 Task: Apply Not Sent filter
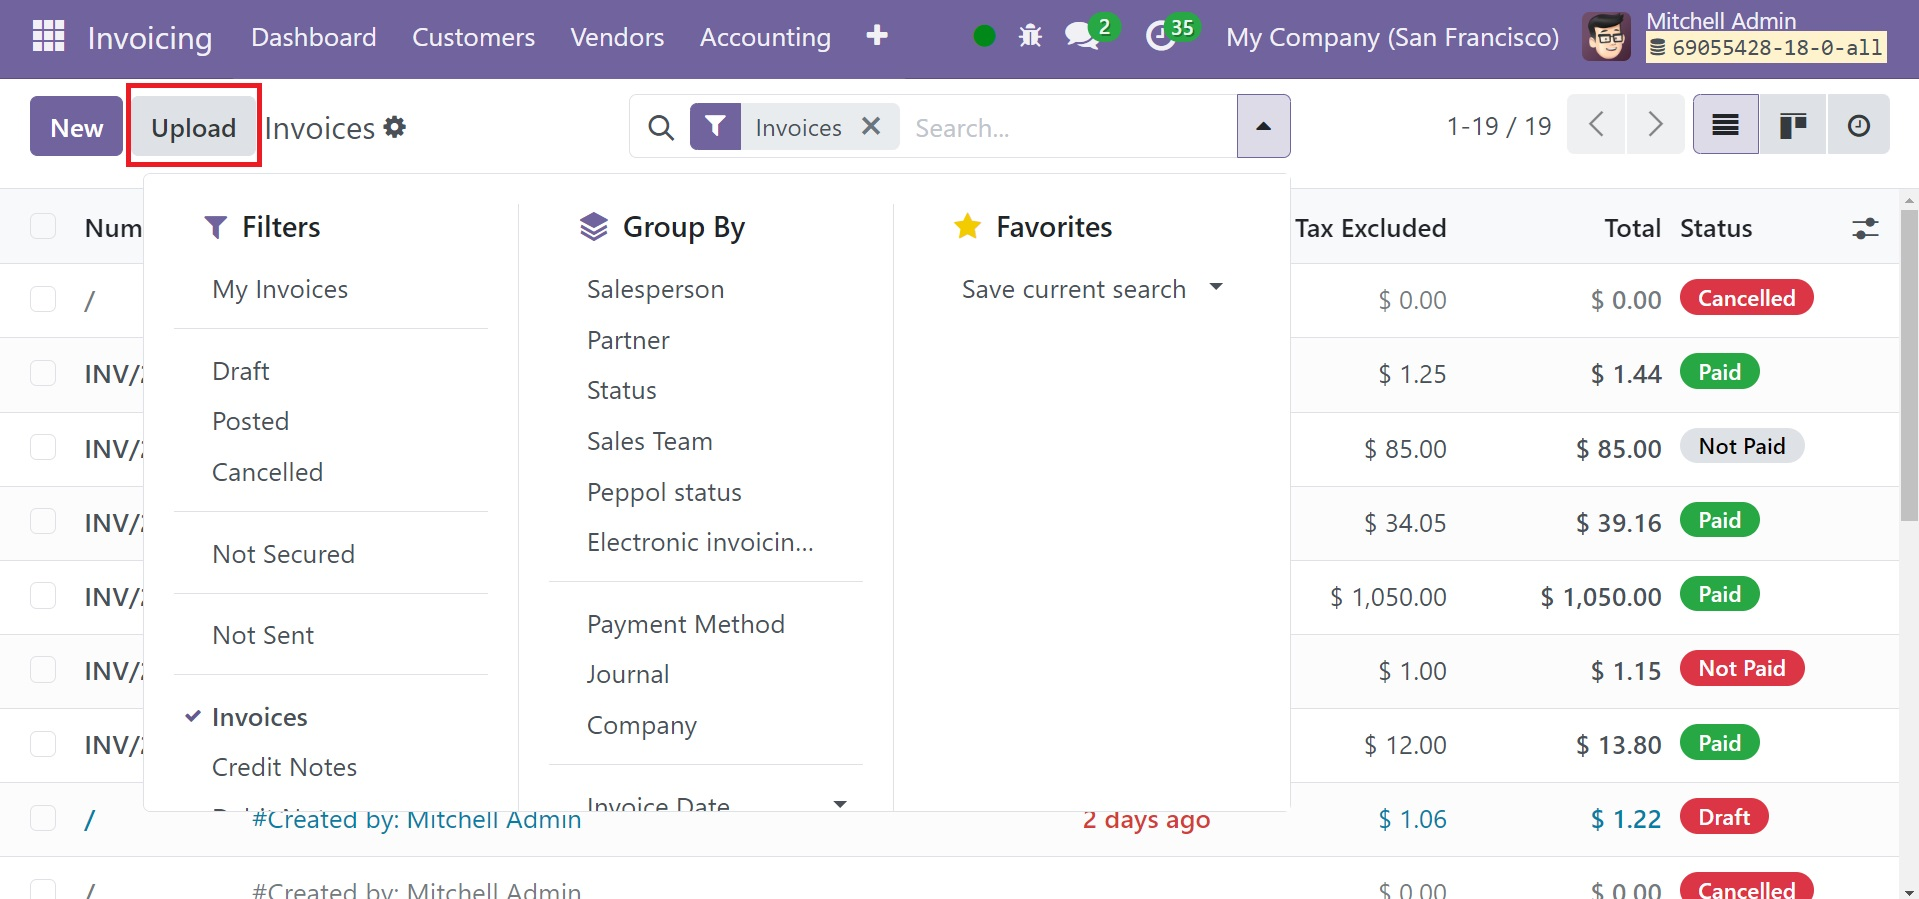[263, 635]
